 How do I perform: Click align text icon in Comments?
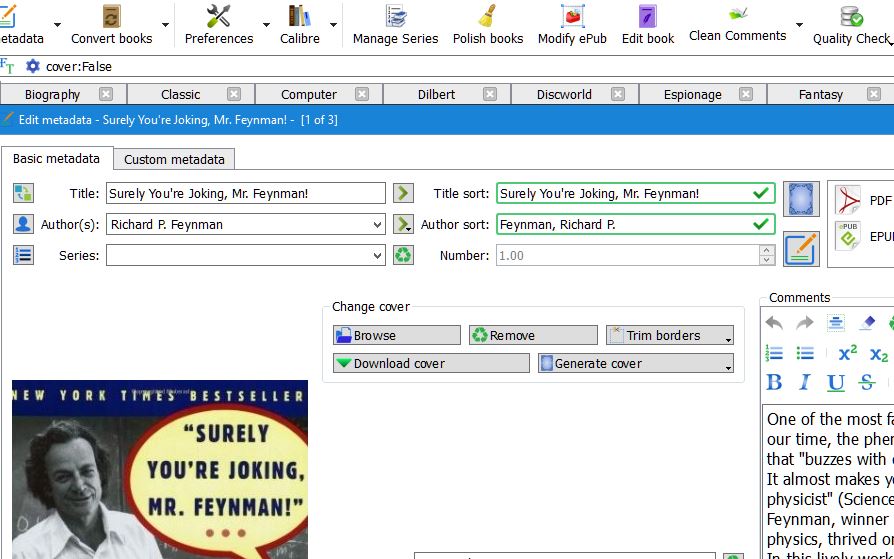(x=835, y=323)
